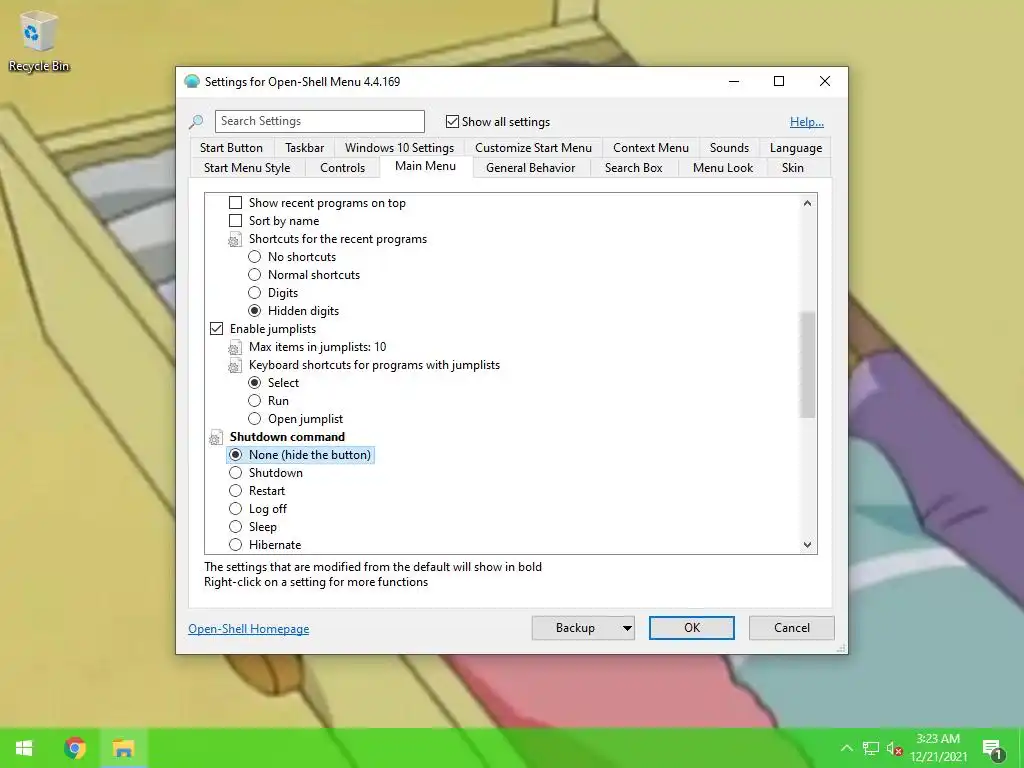This screenshot has height=768, width=1024.
Task: Open the Windows Start button on the taskbar
Action: point(24,748)
